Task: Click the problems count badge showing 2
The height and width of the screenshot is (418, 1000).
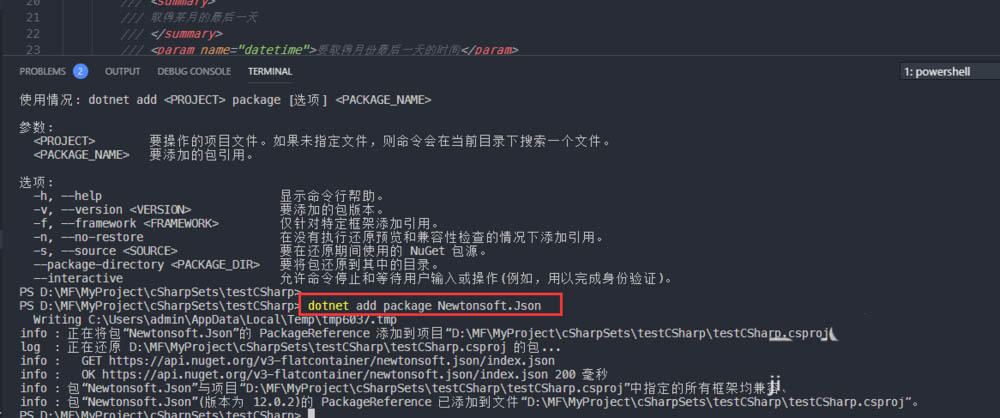Action: (80, 71)
